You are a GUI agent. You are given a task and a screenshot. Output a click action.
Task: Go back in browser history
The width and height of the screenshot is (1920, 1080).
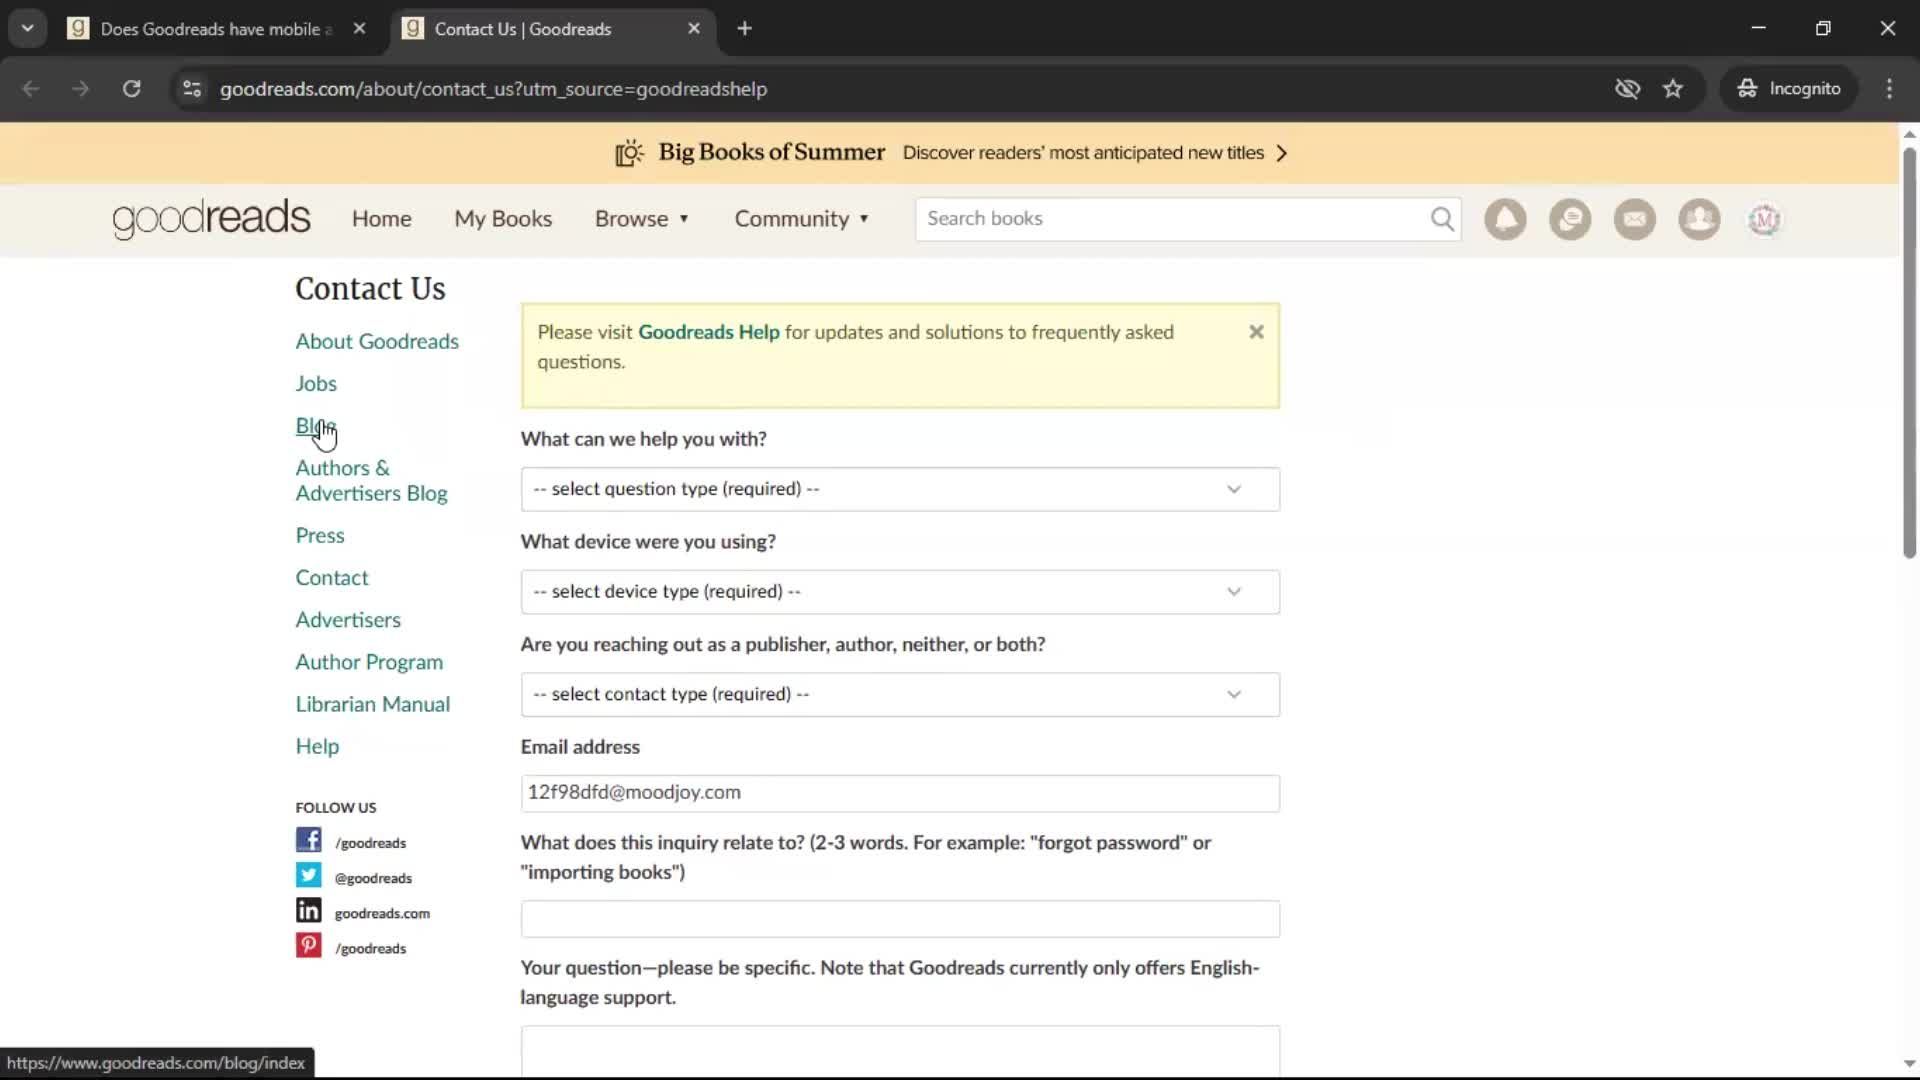point(31,89)
